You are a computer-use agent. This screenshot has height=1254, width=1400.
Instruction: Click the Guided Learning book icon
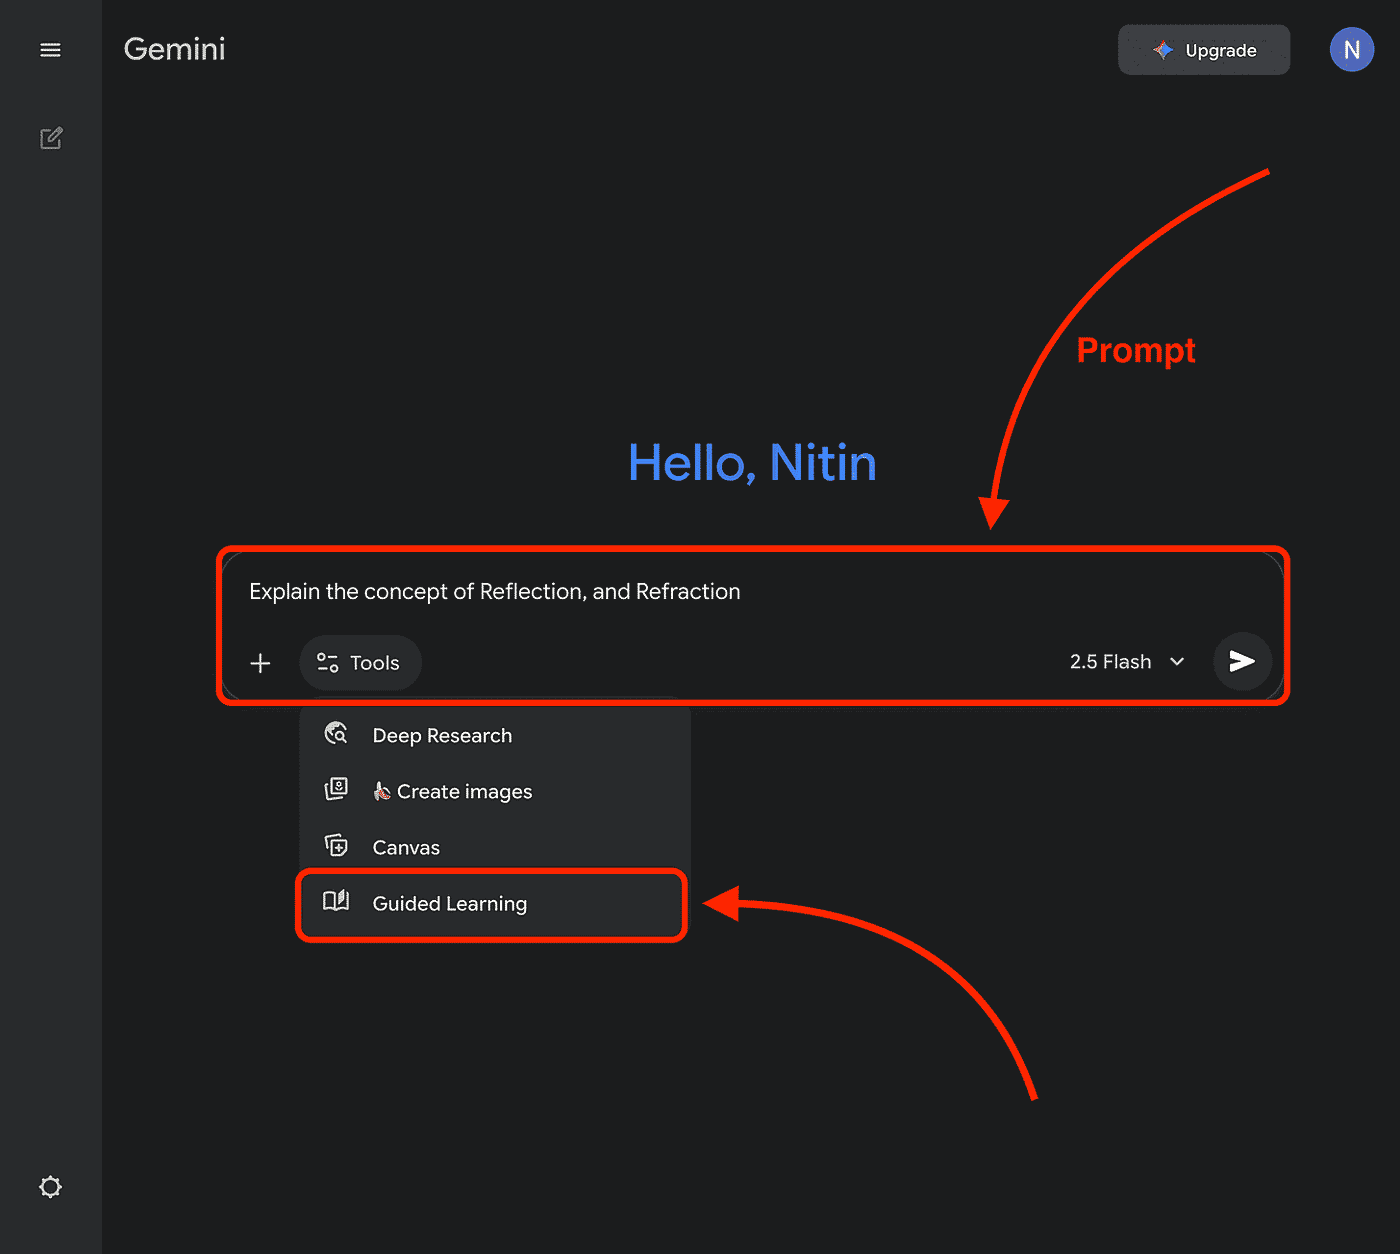click(x=336, y=902)
